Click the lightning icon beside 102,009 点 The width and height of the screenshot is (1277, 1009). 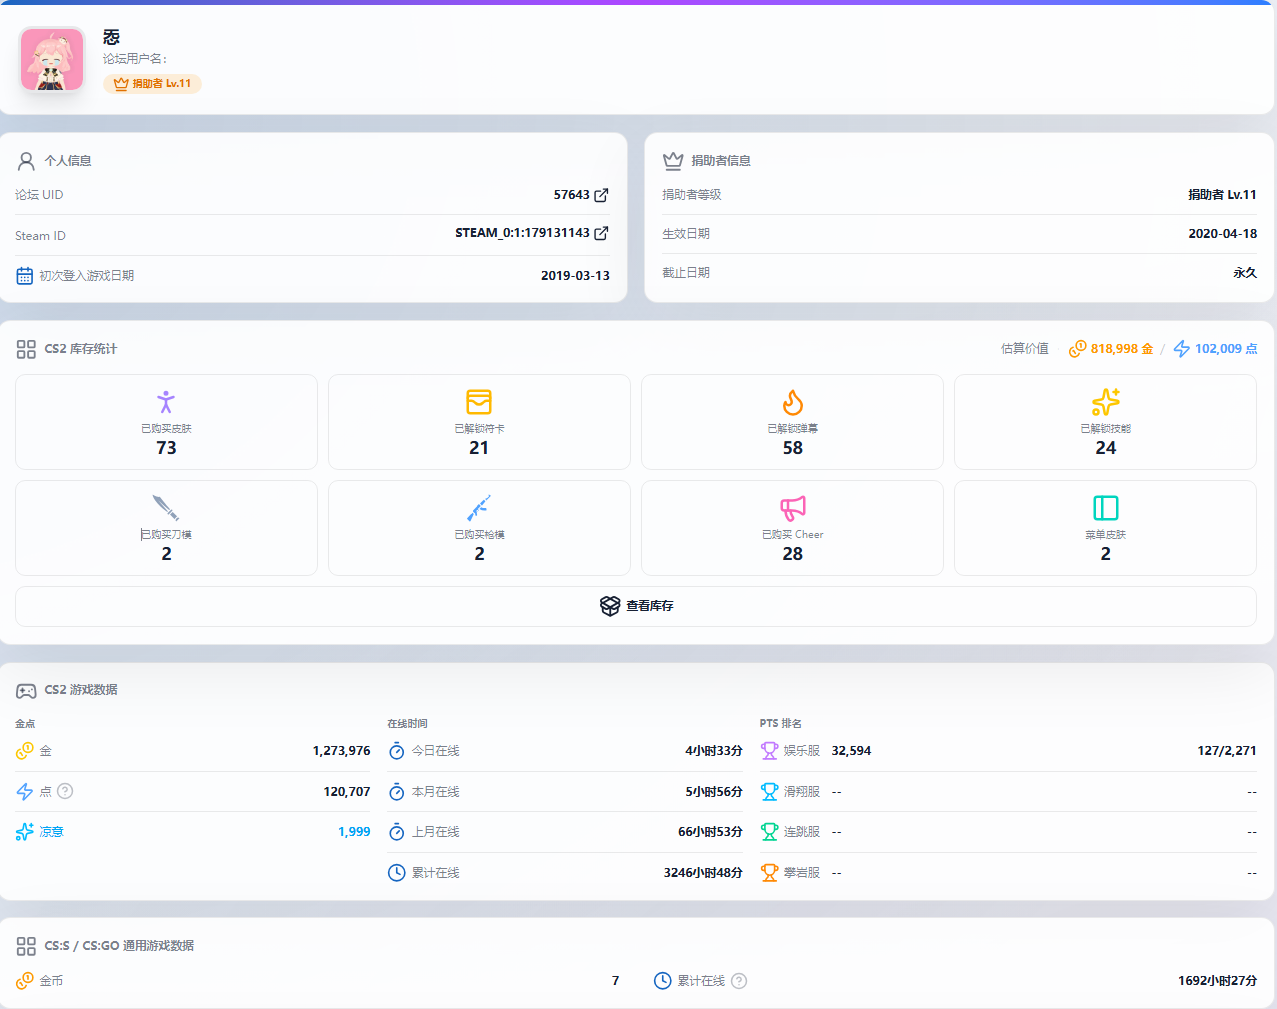pos(1182,349)
